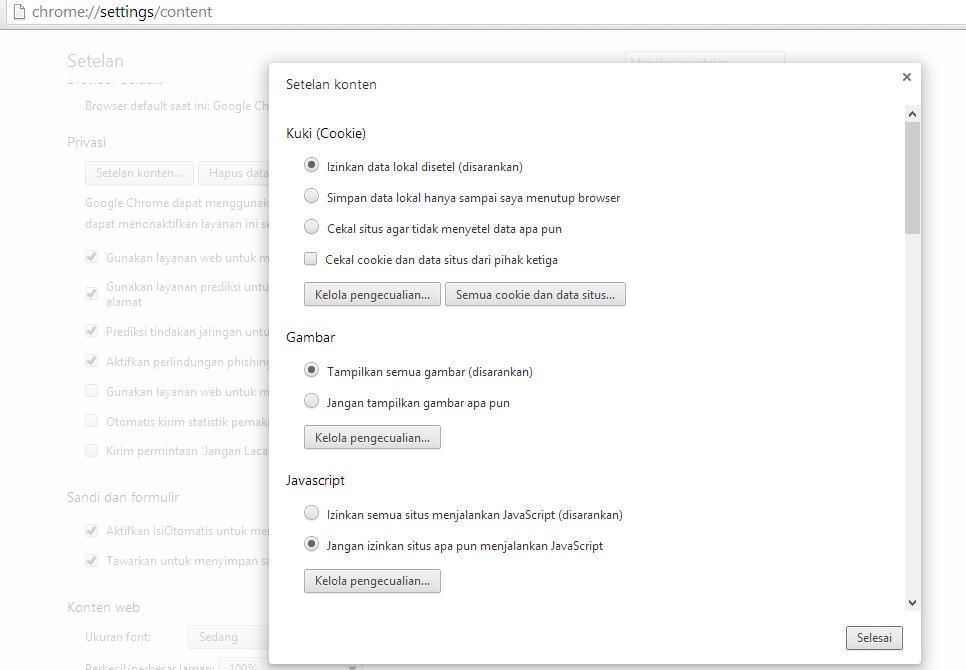This screenshot has height=670, width=966.
Task: Toggle 'Aktifkan IsiOtomatis' checkbox
Action: (x=92, y=530)
